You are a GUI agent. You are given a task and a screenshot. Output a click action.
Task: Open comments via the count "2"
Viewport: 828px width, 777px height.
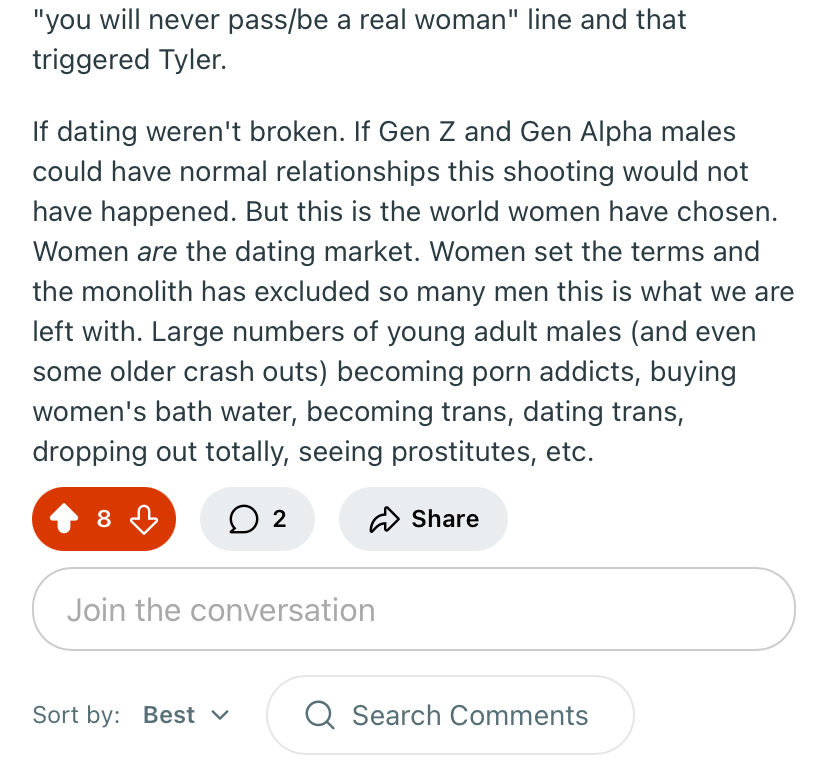click(x=279, y=519)
